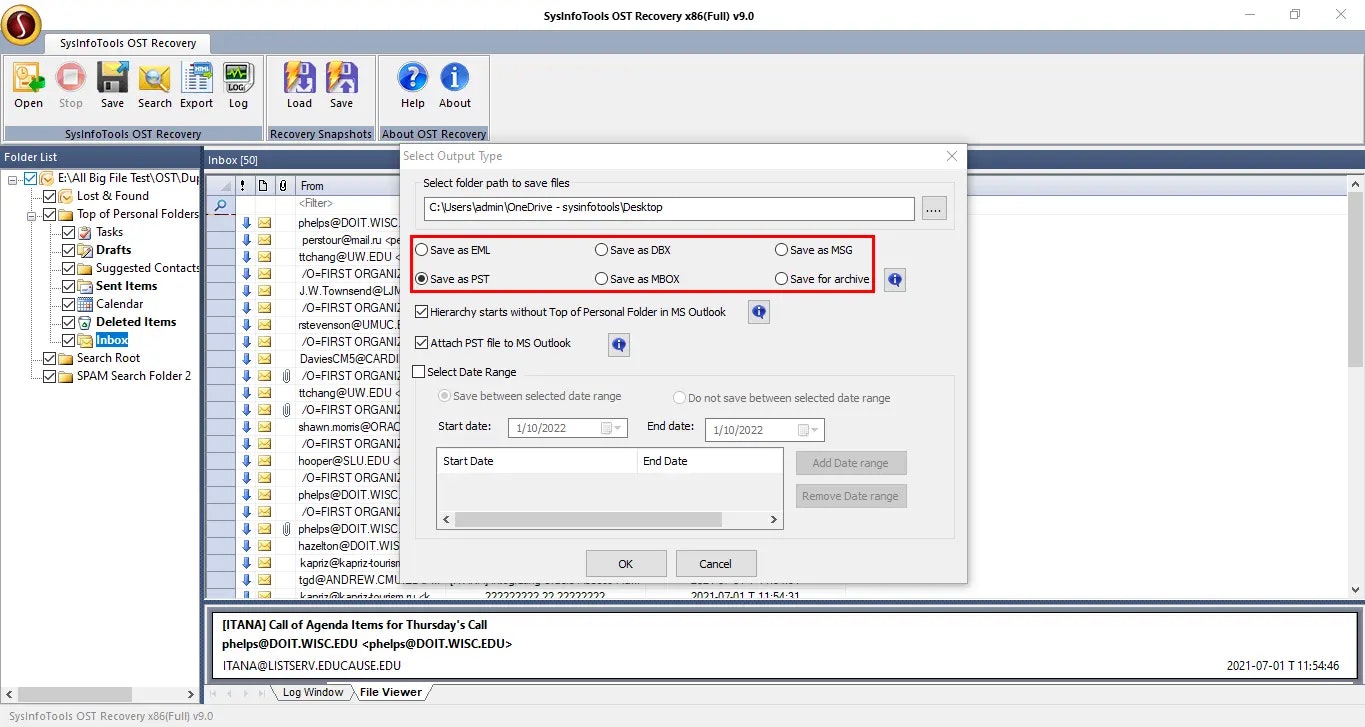Collapse Top of Personal Folders node
This screenshot has height=727, width=1365.
click(x=33, y=214)
